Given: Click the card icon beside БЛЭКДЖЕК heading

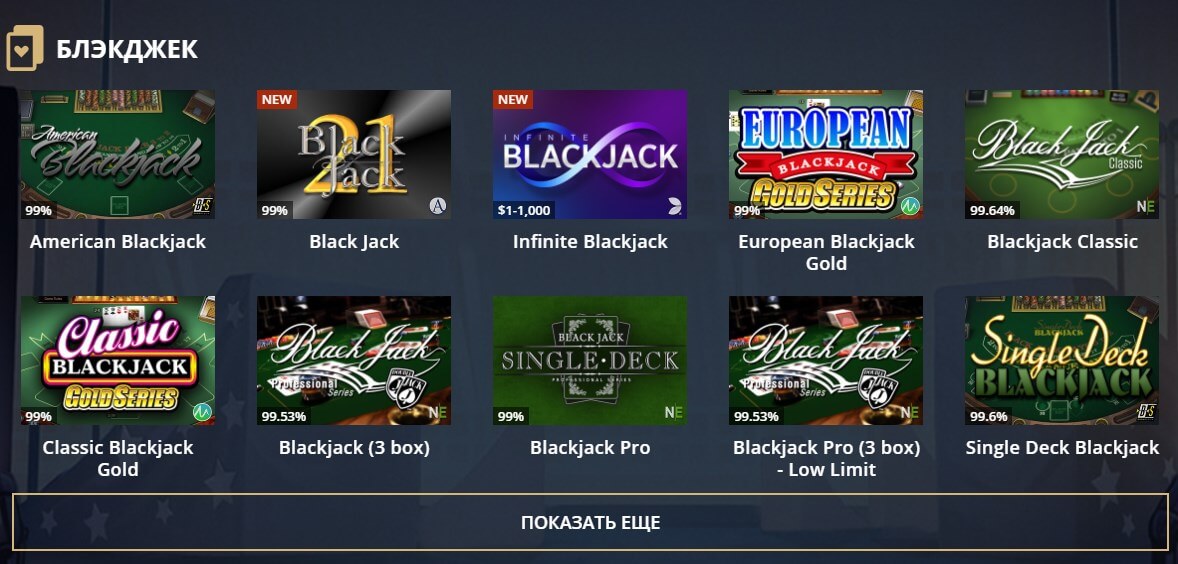Looking at the screenshot, I should (x=25, y=48).
